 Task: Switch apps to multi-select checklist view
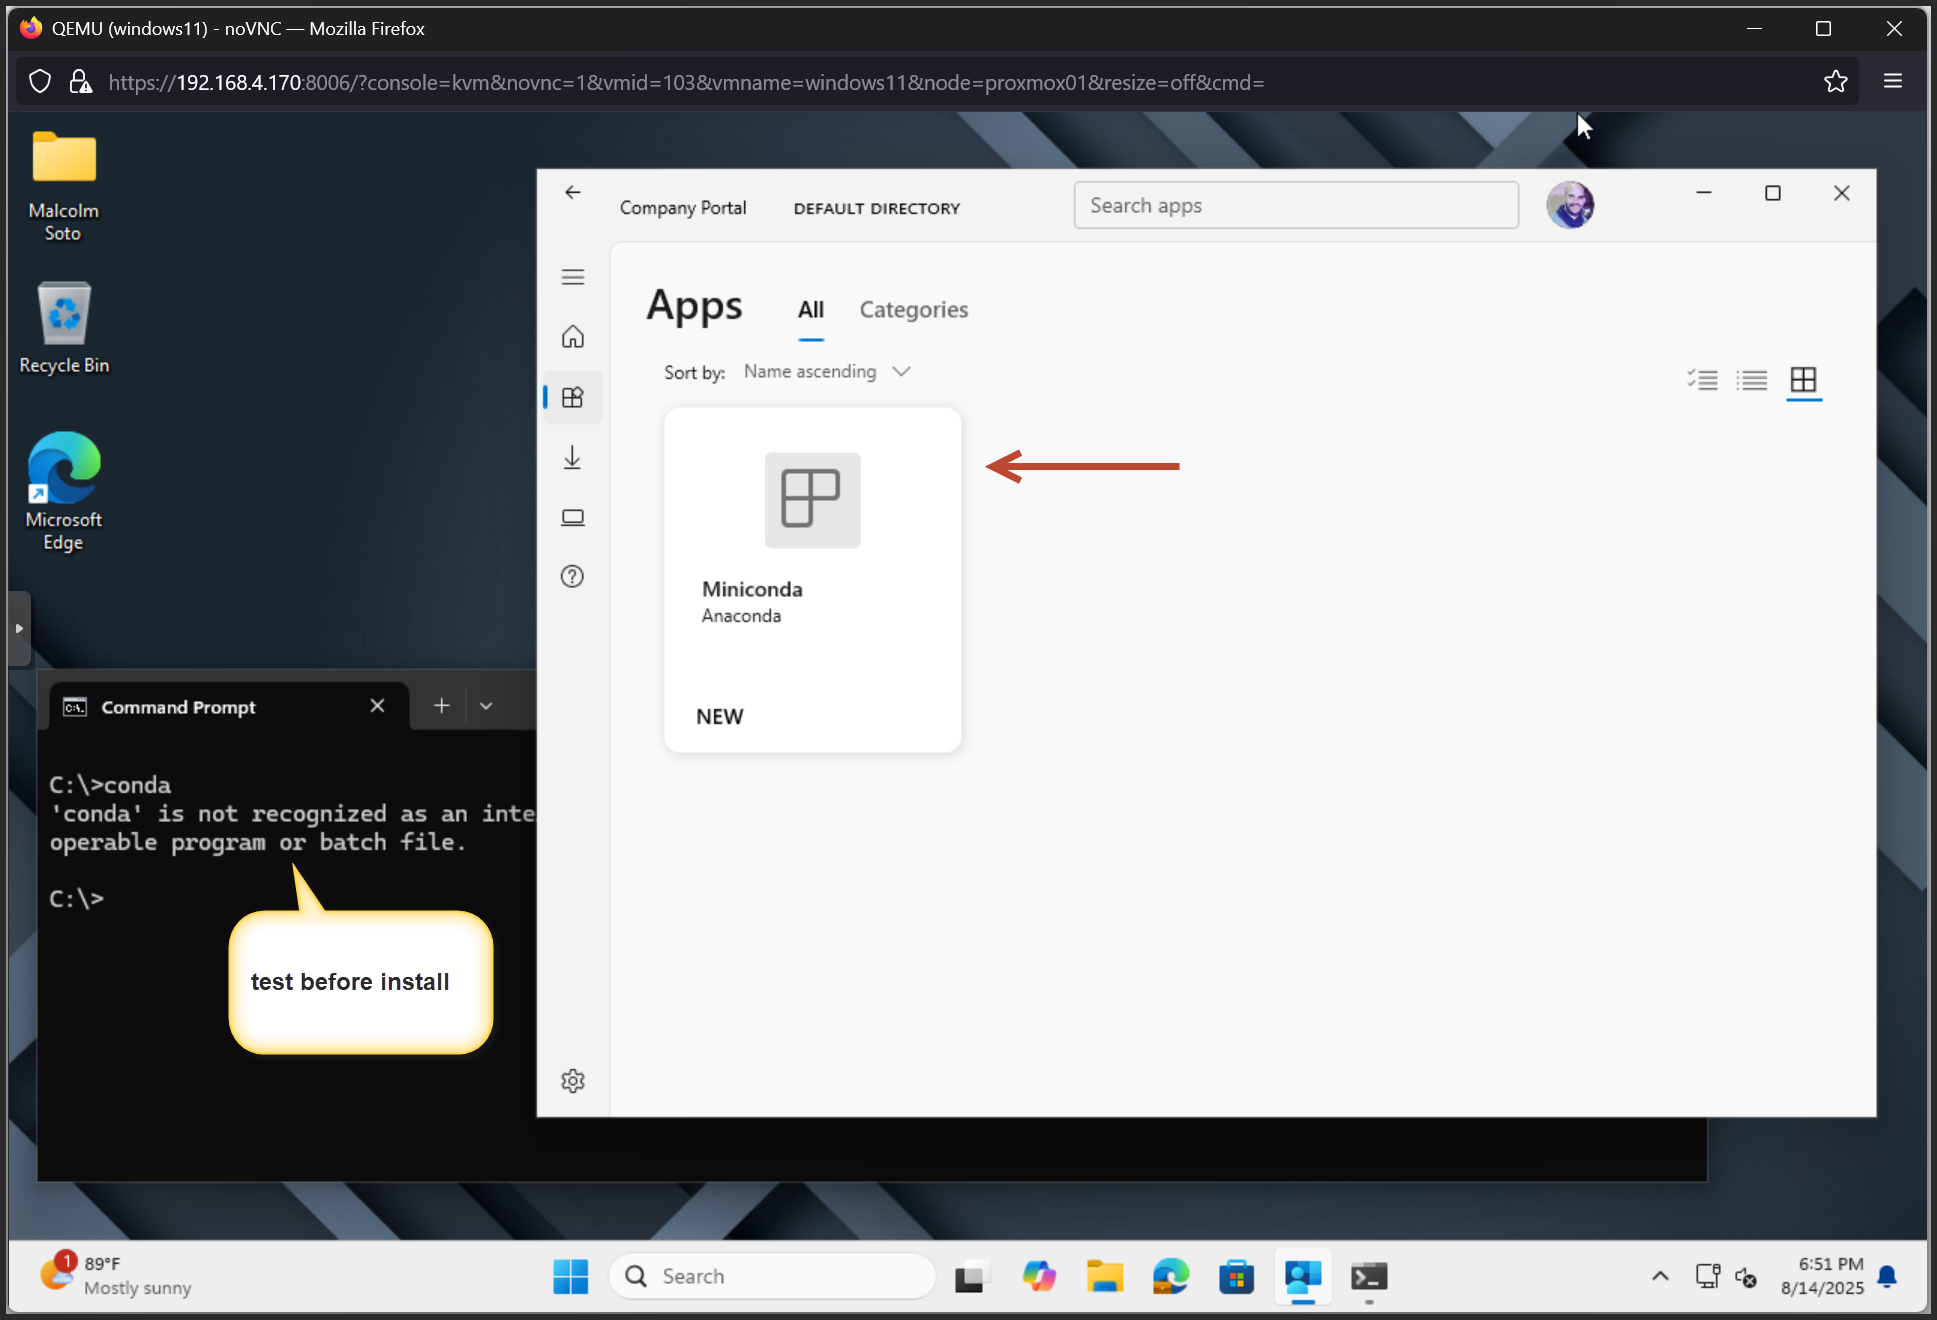pyautogui.click(x=1703, y=380)
